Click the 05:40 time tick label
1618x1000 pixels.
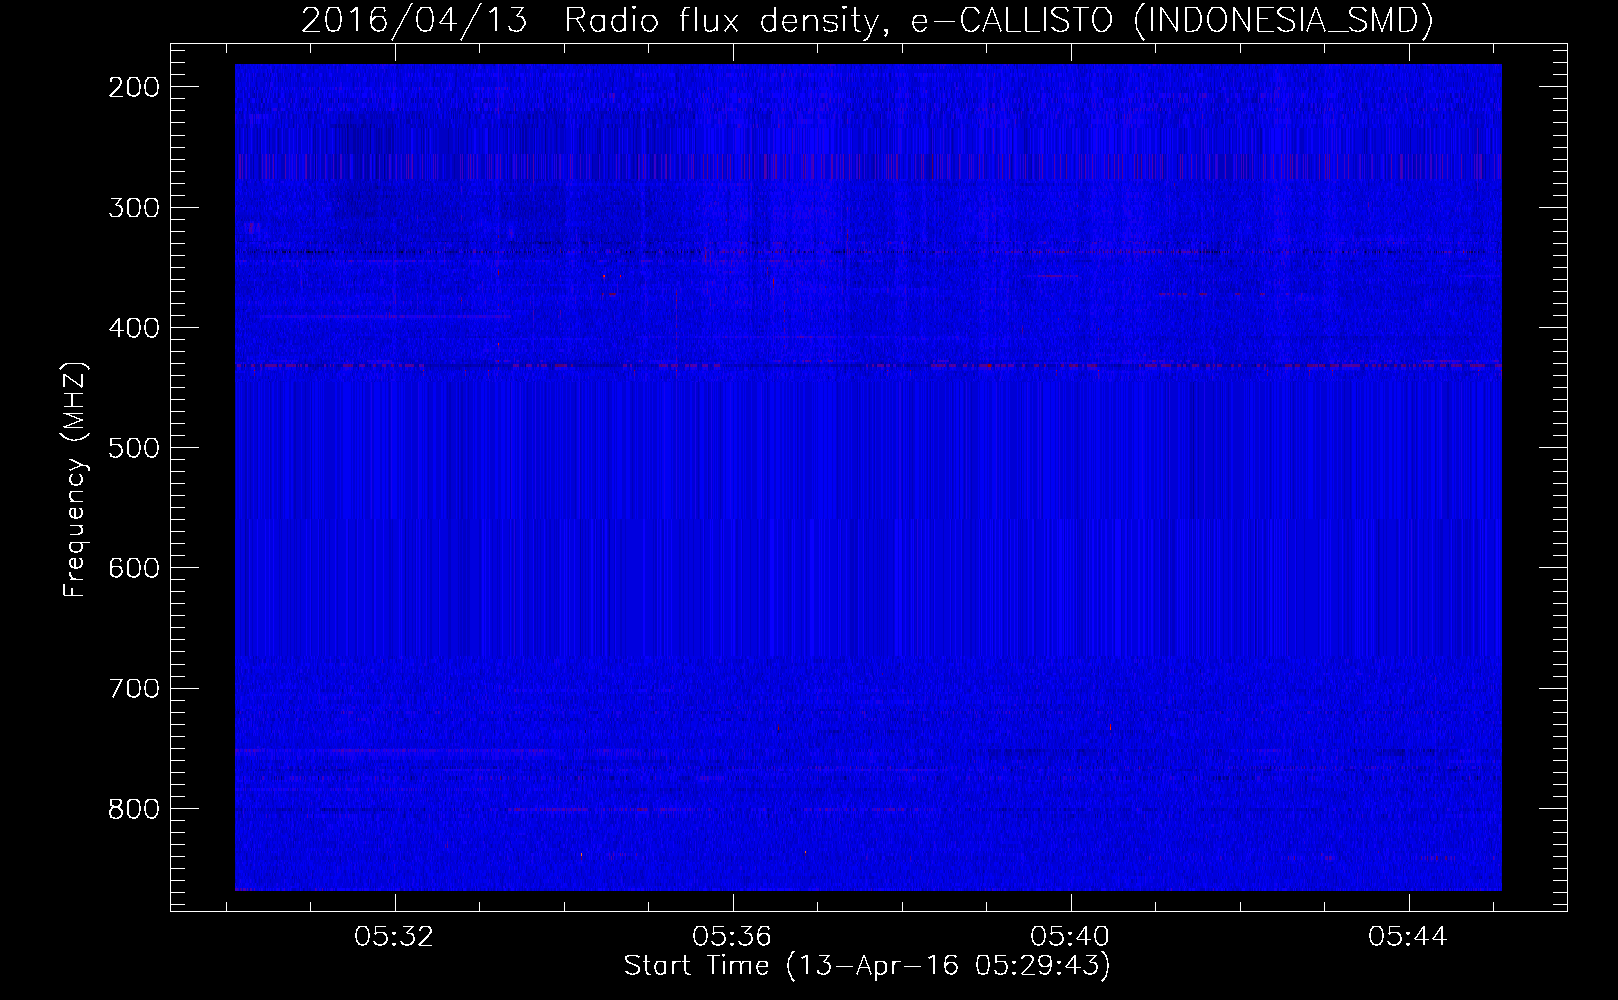coord(1070,937)
